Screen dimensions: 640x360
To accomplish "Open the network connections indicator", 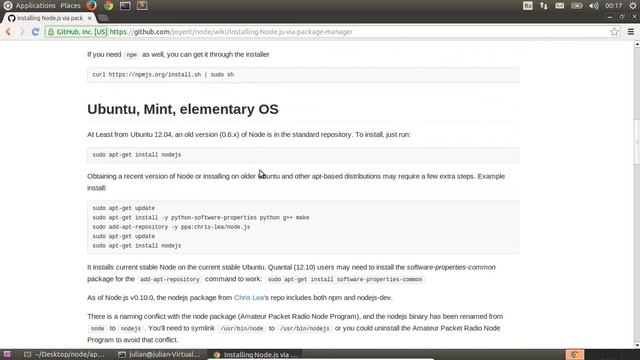I will (544, 6).
